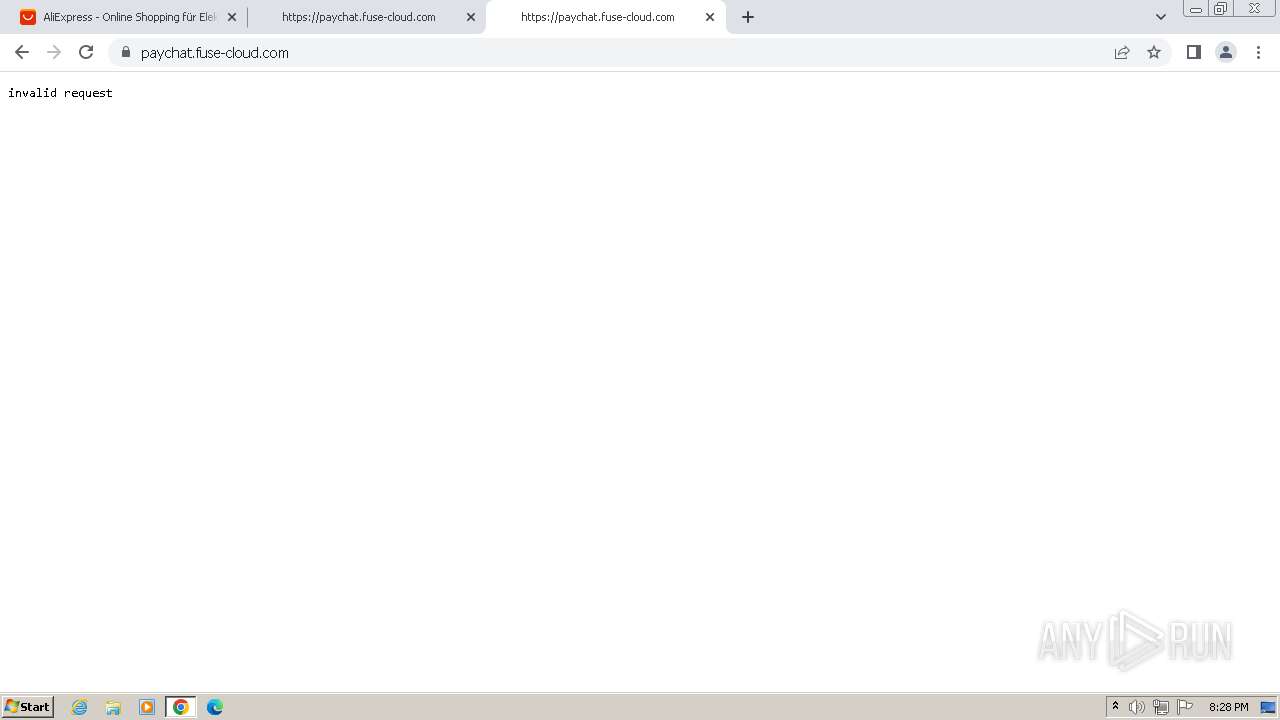Reload the current page
This screenshot has height=720, width=1280.
pos(86,52)
